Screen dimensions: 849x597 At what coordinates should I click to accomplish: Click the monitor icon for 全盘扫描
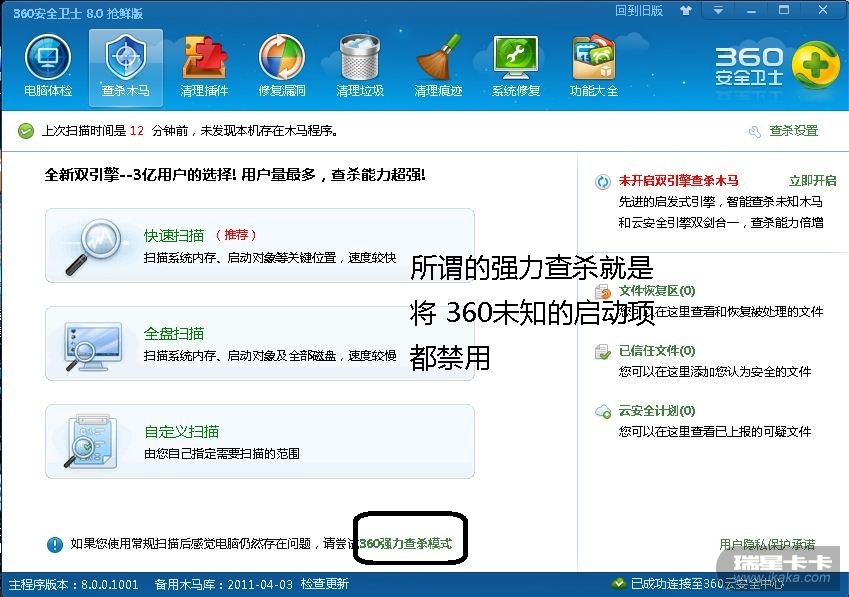point(93,346)
